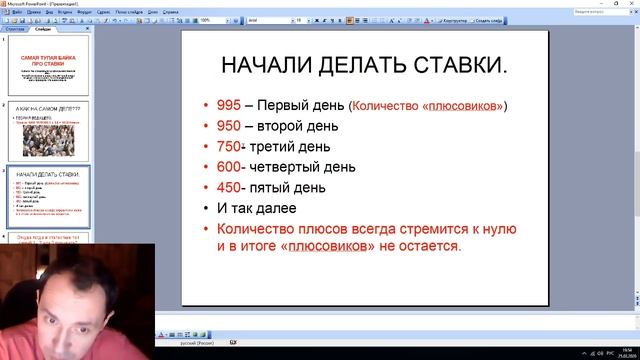Toggle align right
Viewport: 640px width, 360px height.
(365, 20)
